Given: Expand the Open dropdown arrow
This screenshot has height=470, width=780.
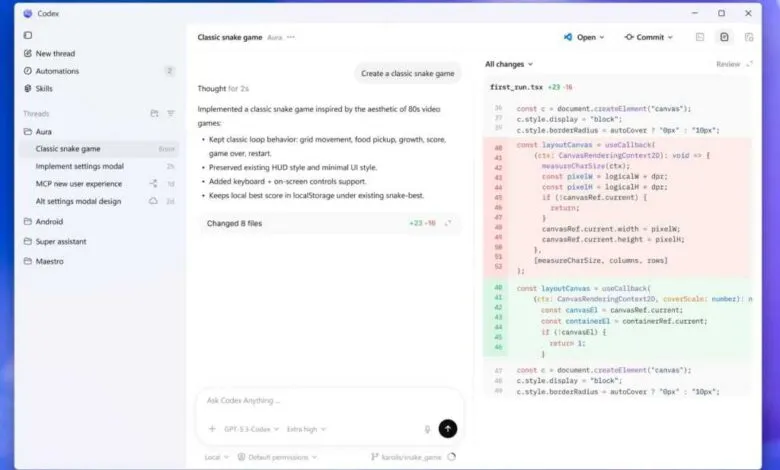Looking at the screenshot, I should [602, 37].
